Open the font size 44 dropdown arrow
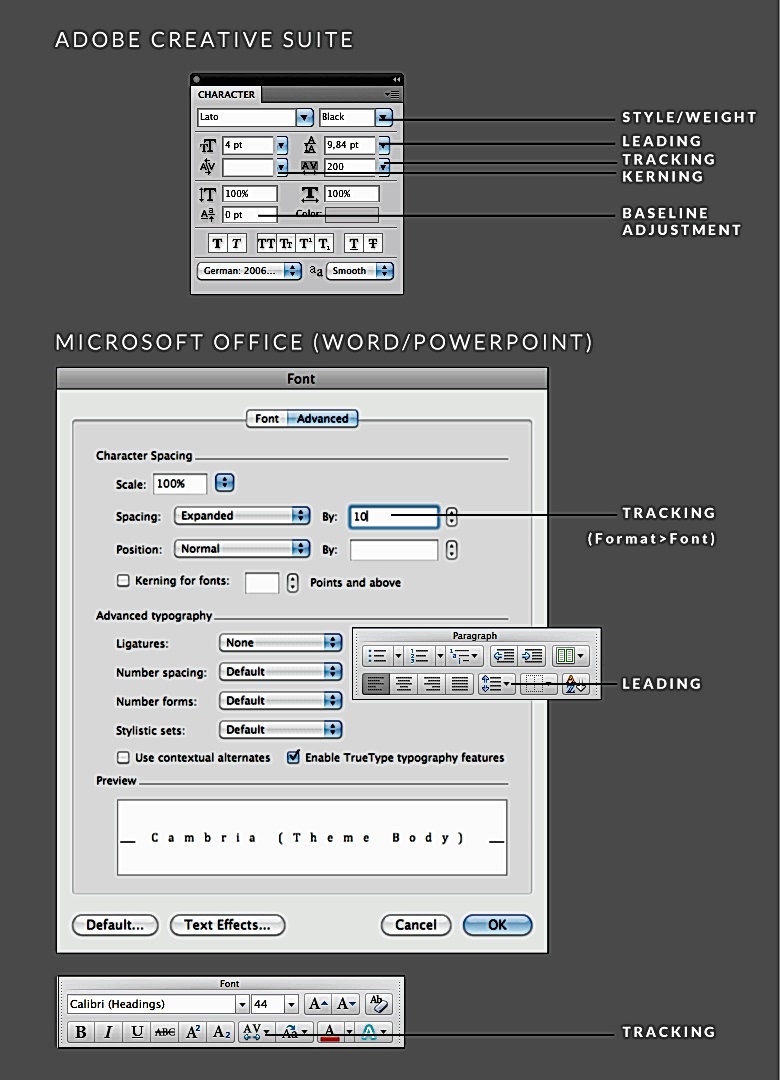Viewport: 780px width, 1080px height. 291,1004
